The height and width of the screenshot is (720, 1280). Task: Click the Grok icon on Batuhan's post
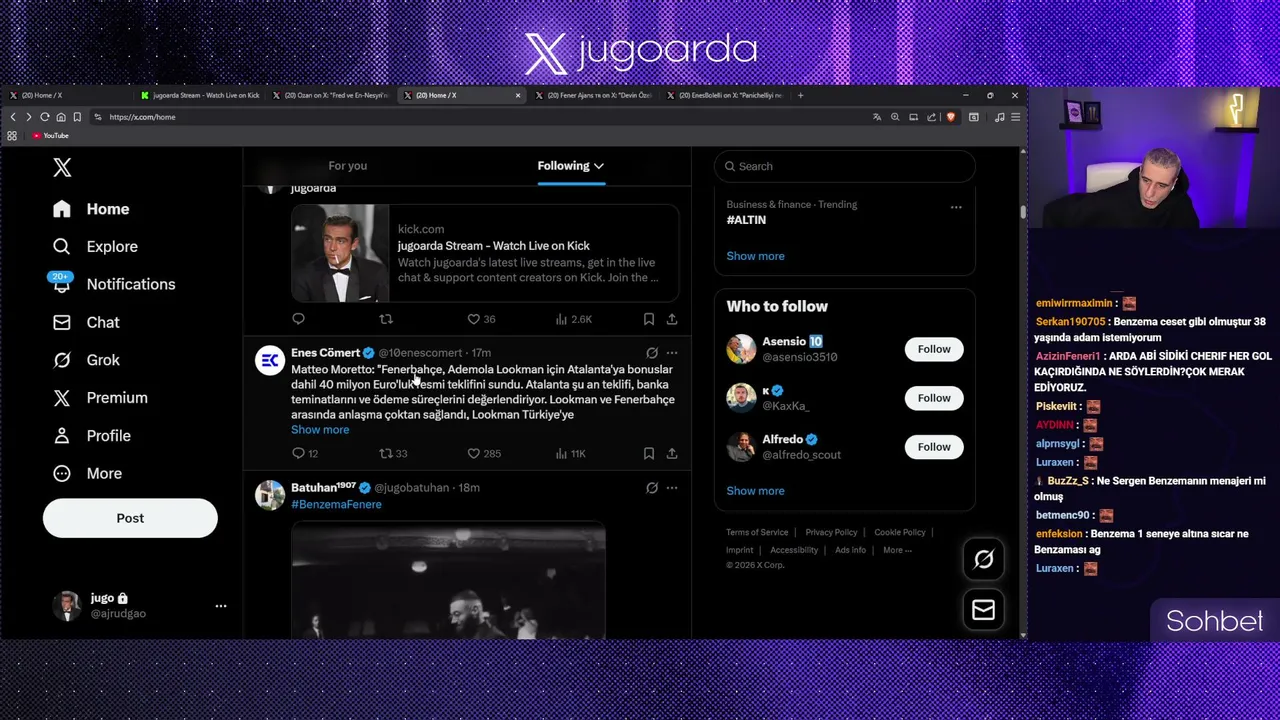[x=652, y=488]
